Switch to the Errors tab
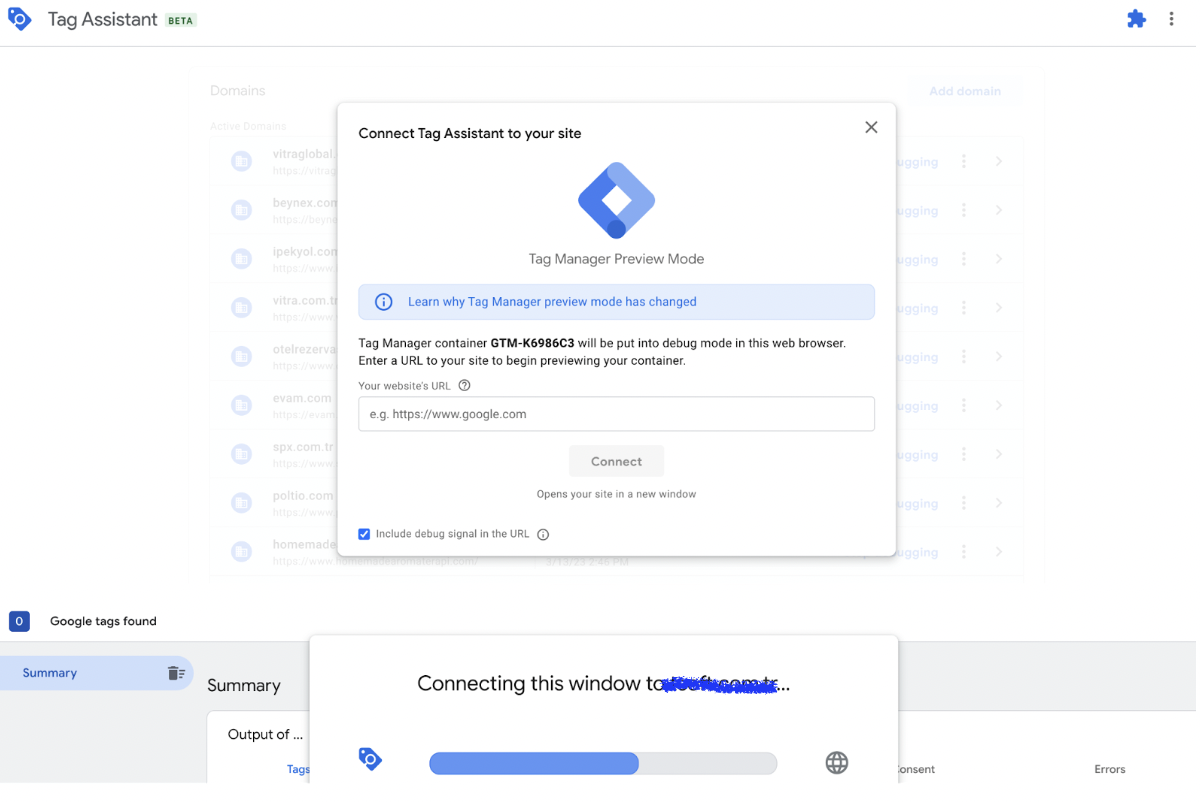This screenshot has height=802, width=1200. pos(1110,769)
